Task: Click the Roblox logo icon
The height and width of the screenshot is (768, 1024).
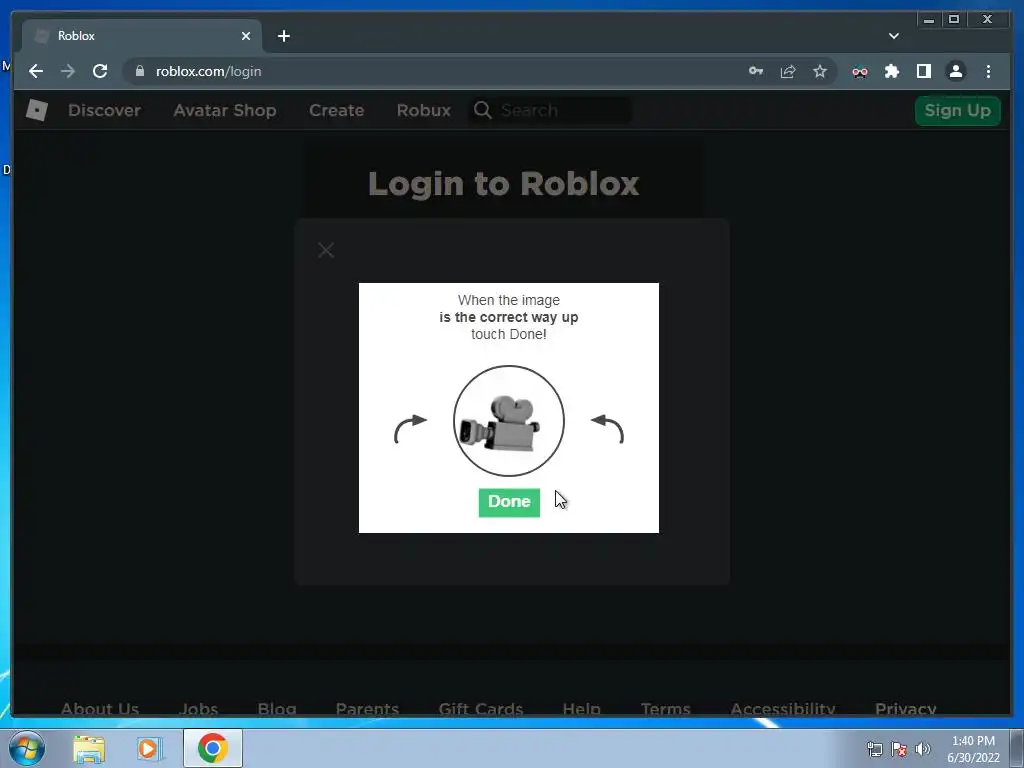Action: (x=37, y=110)
